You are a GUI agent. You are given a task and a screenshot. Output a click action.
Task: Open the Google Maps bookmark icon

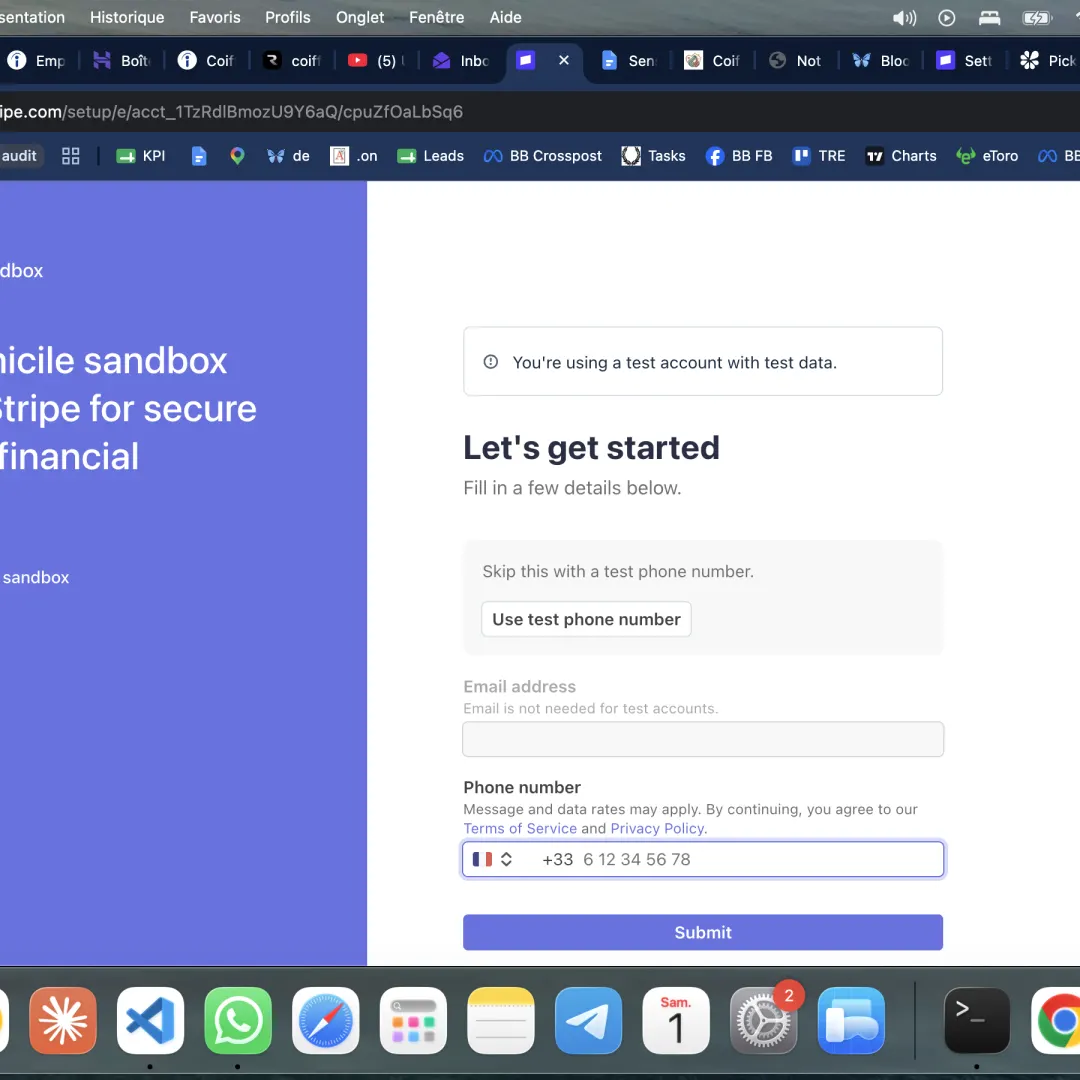pyautogui.click(x=237, y=156)
